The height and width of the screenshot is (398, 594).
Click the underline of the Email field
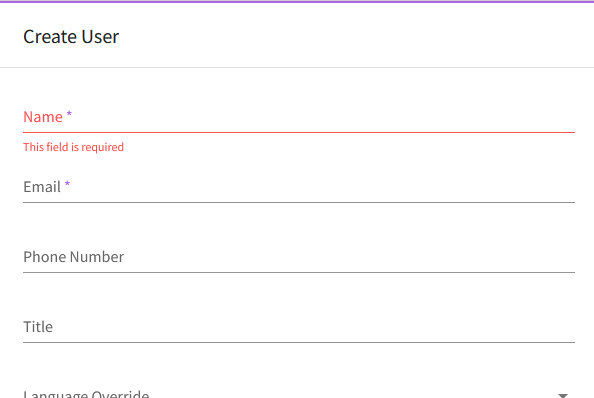pos(299,203)
